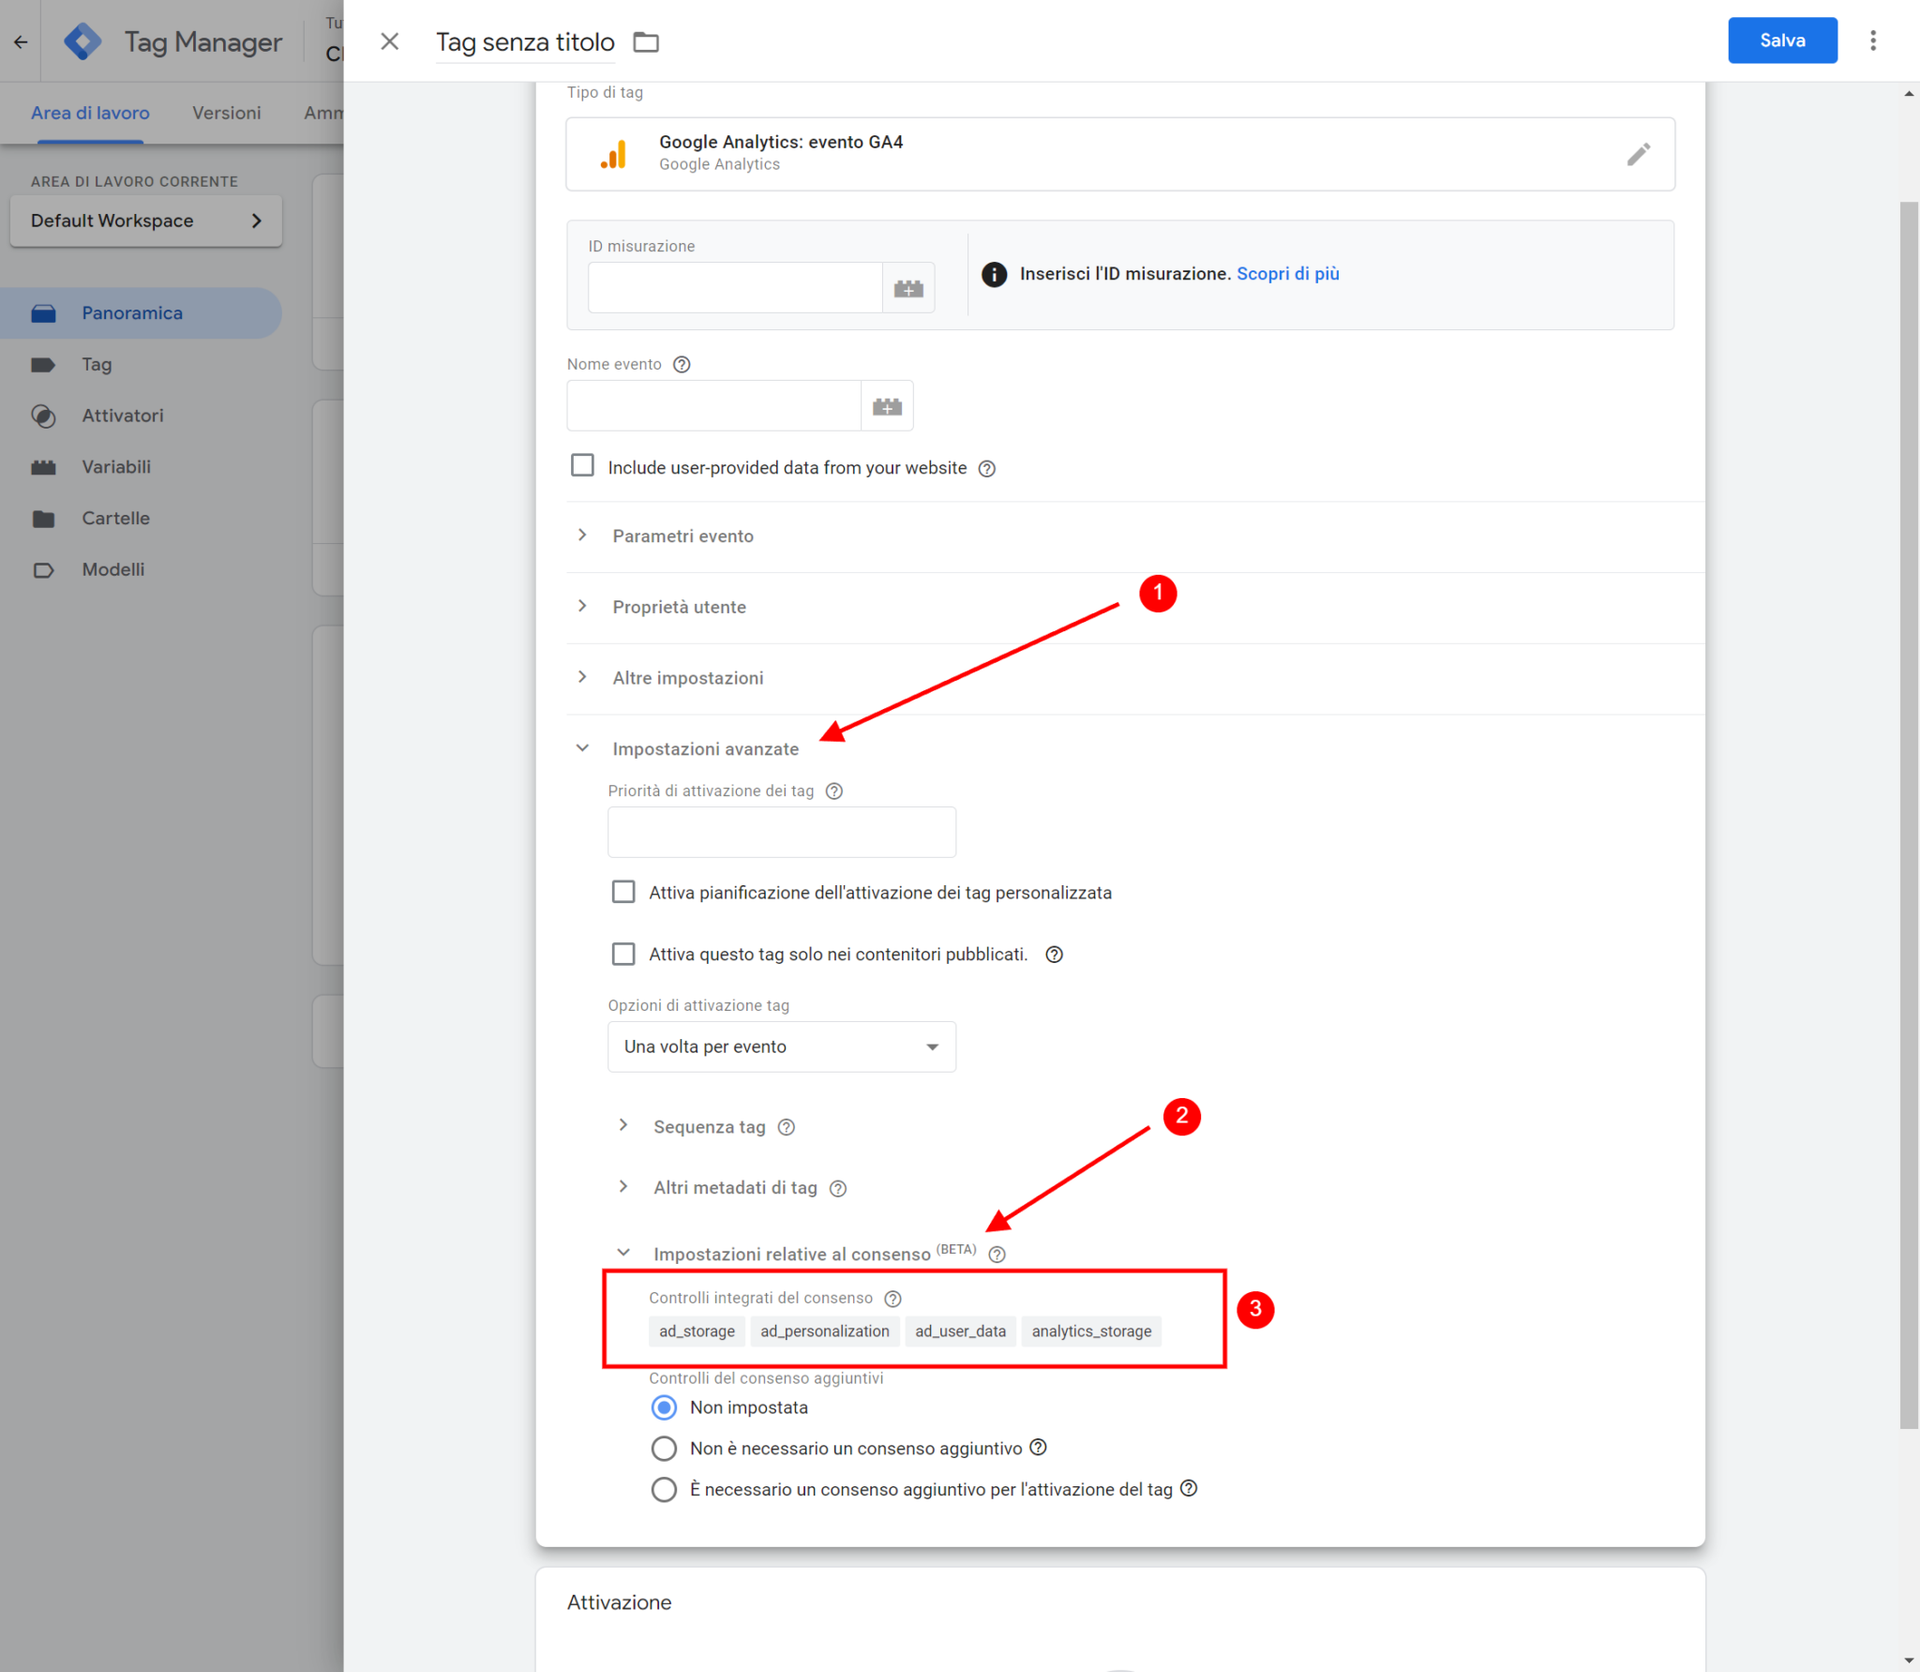Edit tag type with the pencil icon
1920x1672 pixels.
(1638, 154)
